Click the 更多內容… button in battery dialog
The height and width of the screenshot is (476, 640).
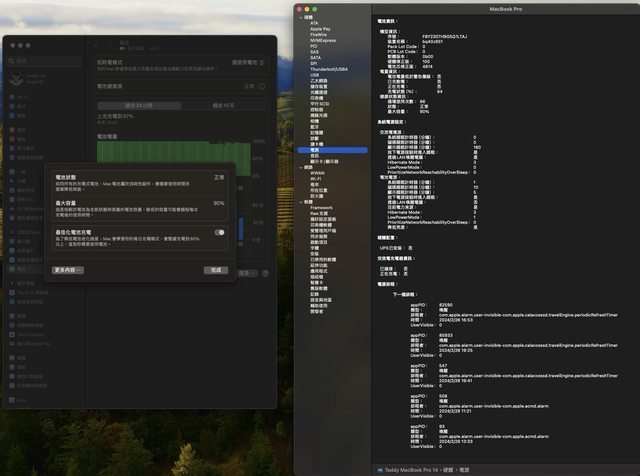[68, 270]
